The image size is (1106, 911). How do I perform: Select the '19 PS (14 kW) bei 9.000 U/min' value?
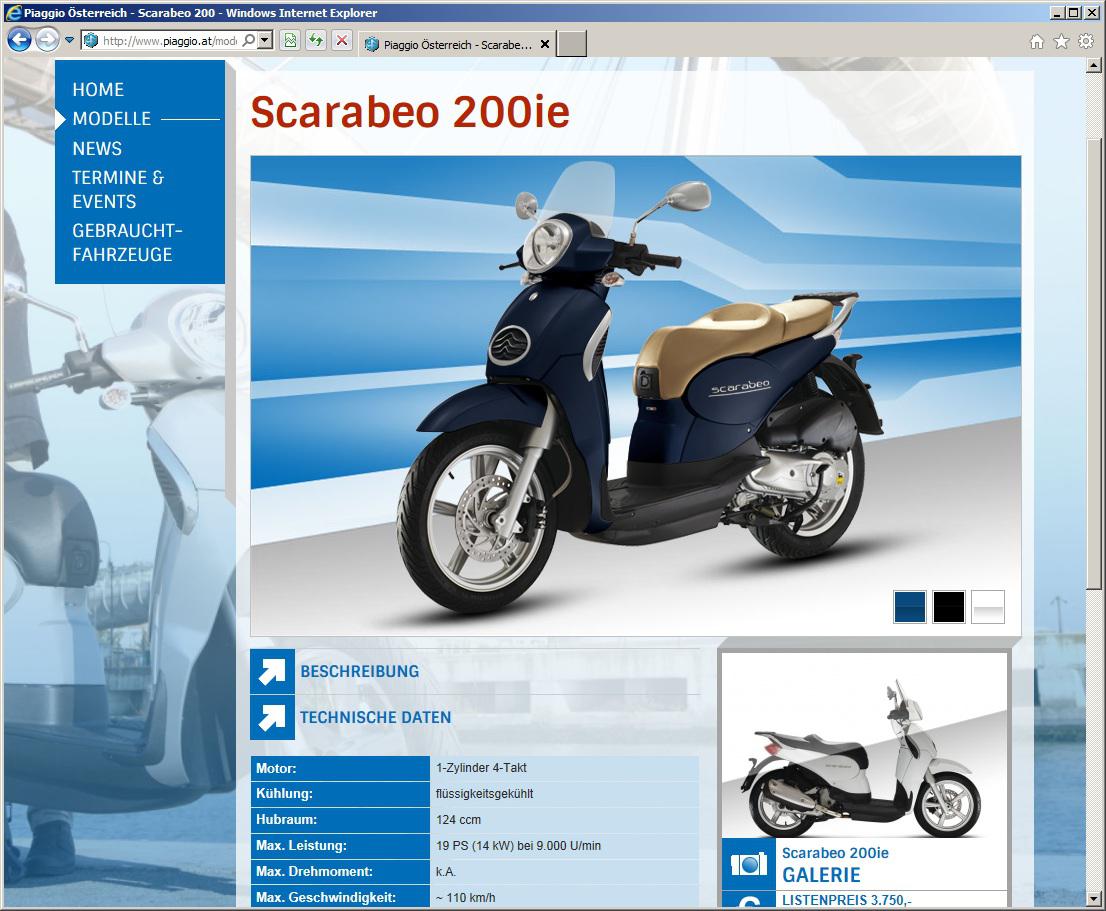coord(518,845)
